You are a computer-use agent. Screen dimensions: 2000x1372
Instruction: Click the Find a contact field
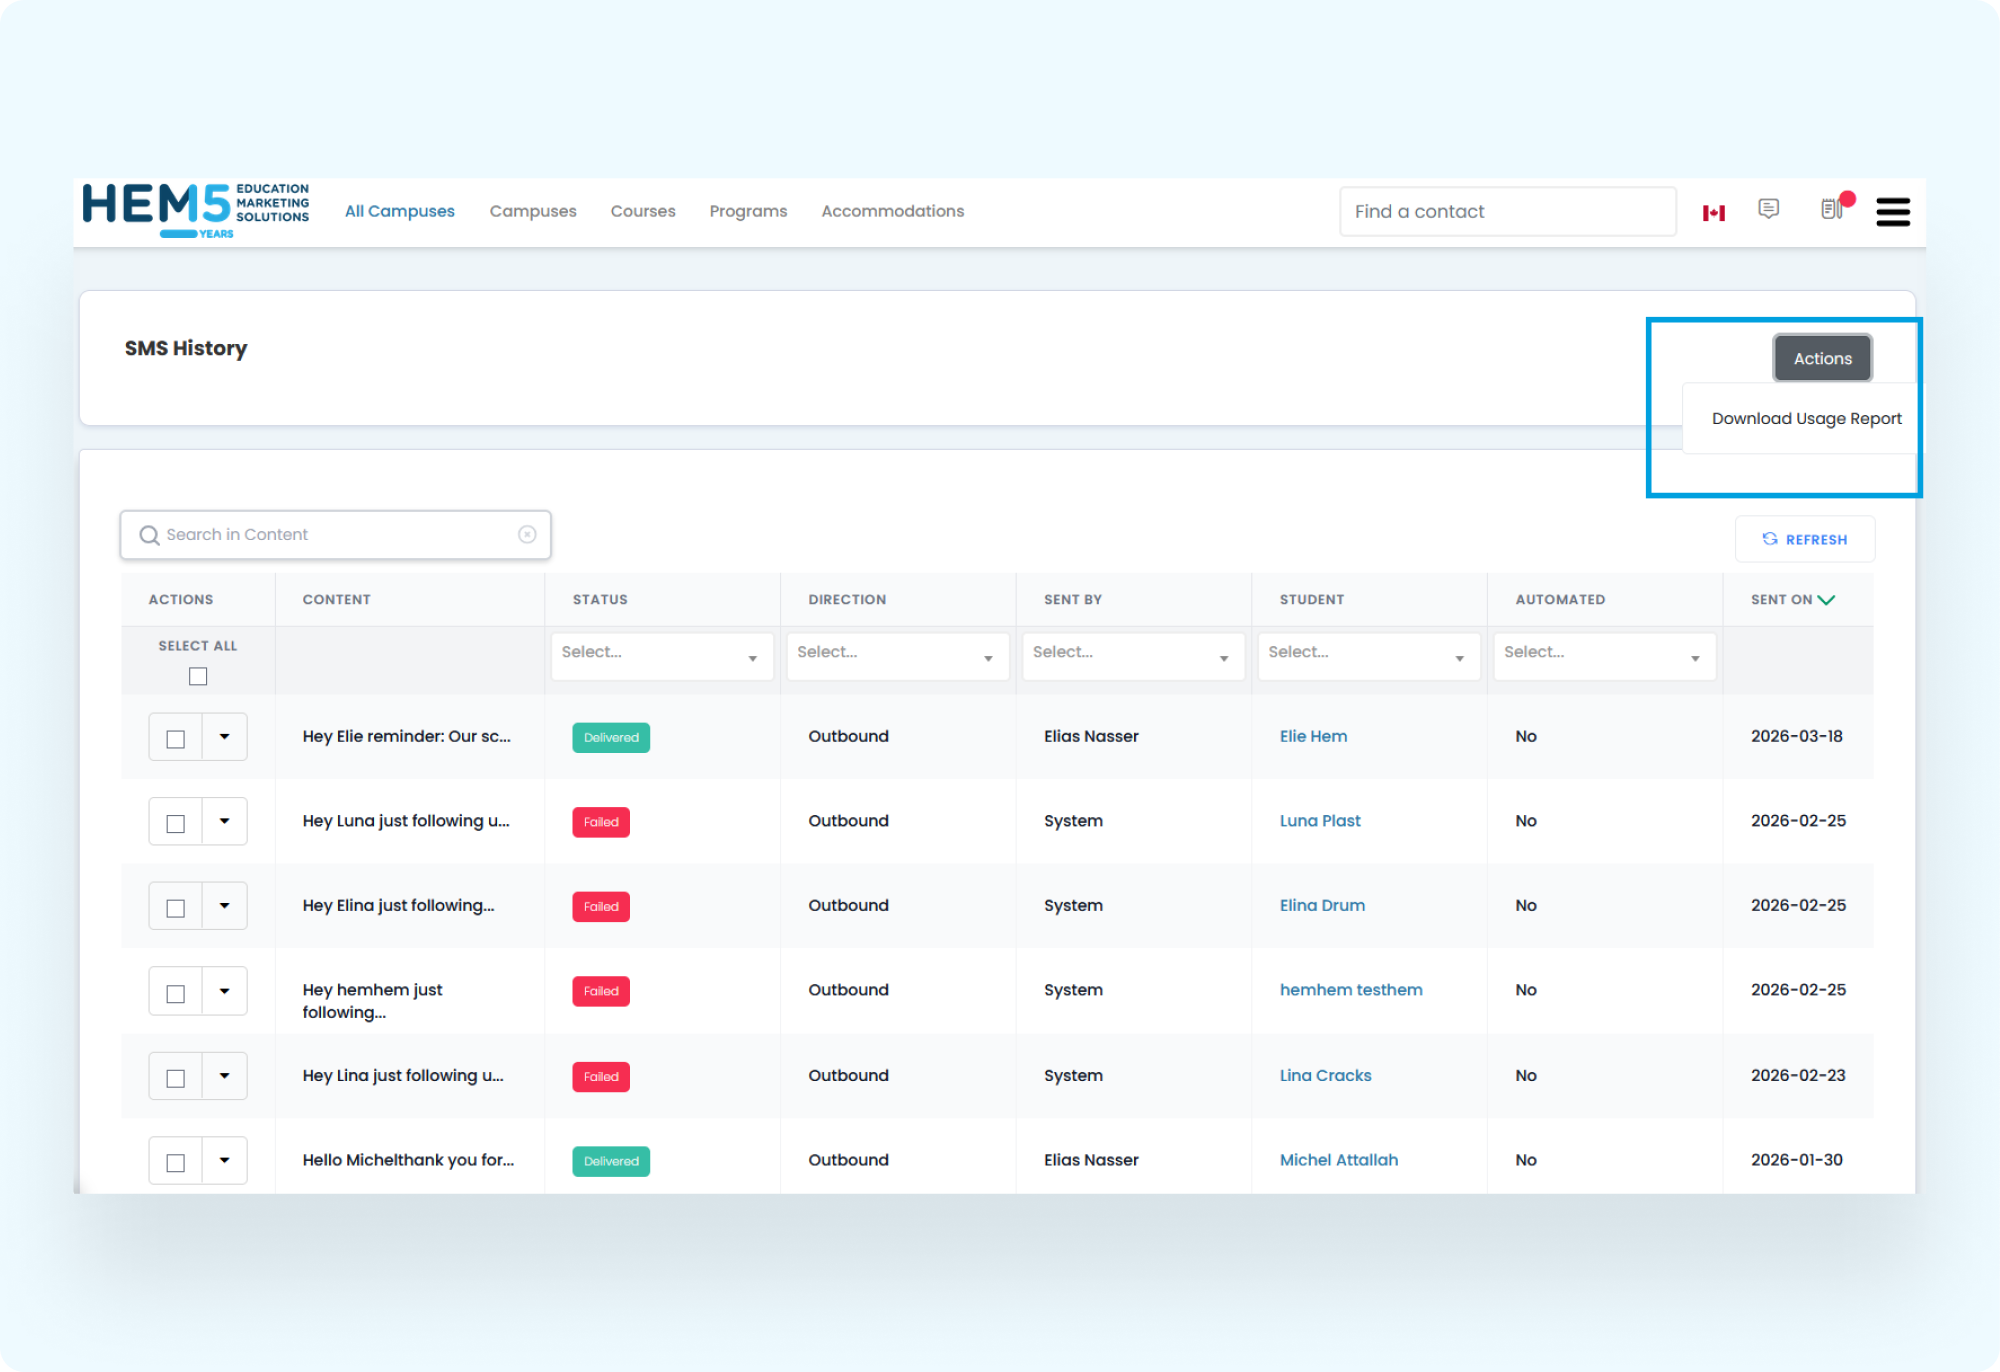pyautogui.click(x=1507, y=212)
